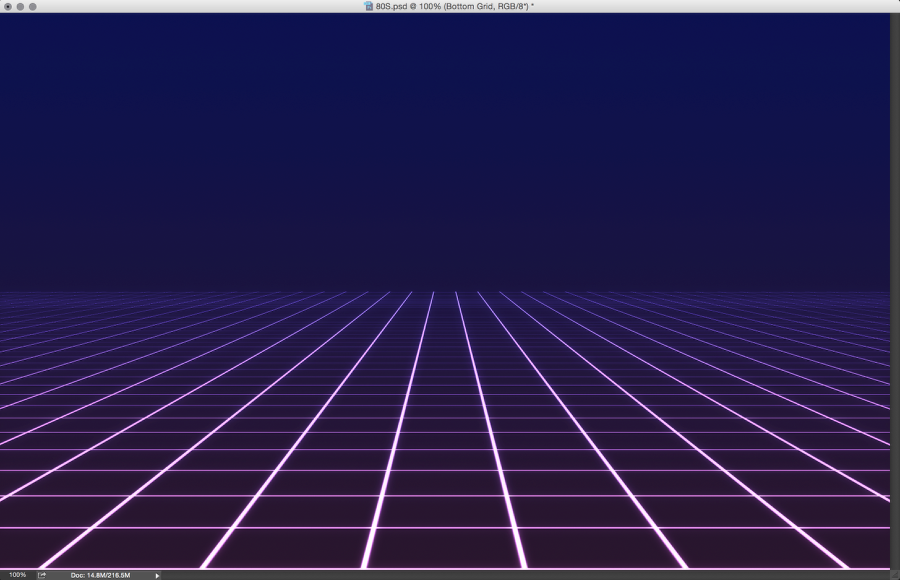The image size is (900, 580).
Task: Close the 80S.psd document window
Action: click(x=8, y=7)
